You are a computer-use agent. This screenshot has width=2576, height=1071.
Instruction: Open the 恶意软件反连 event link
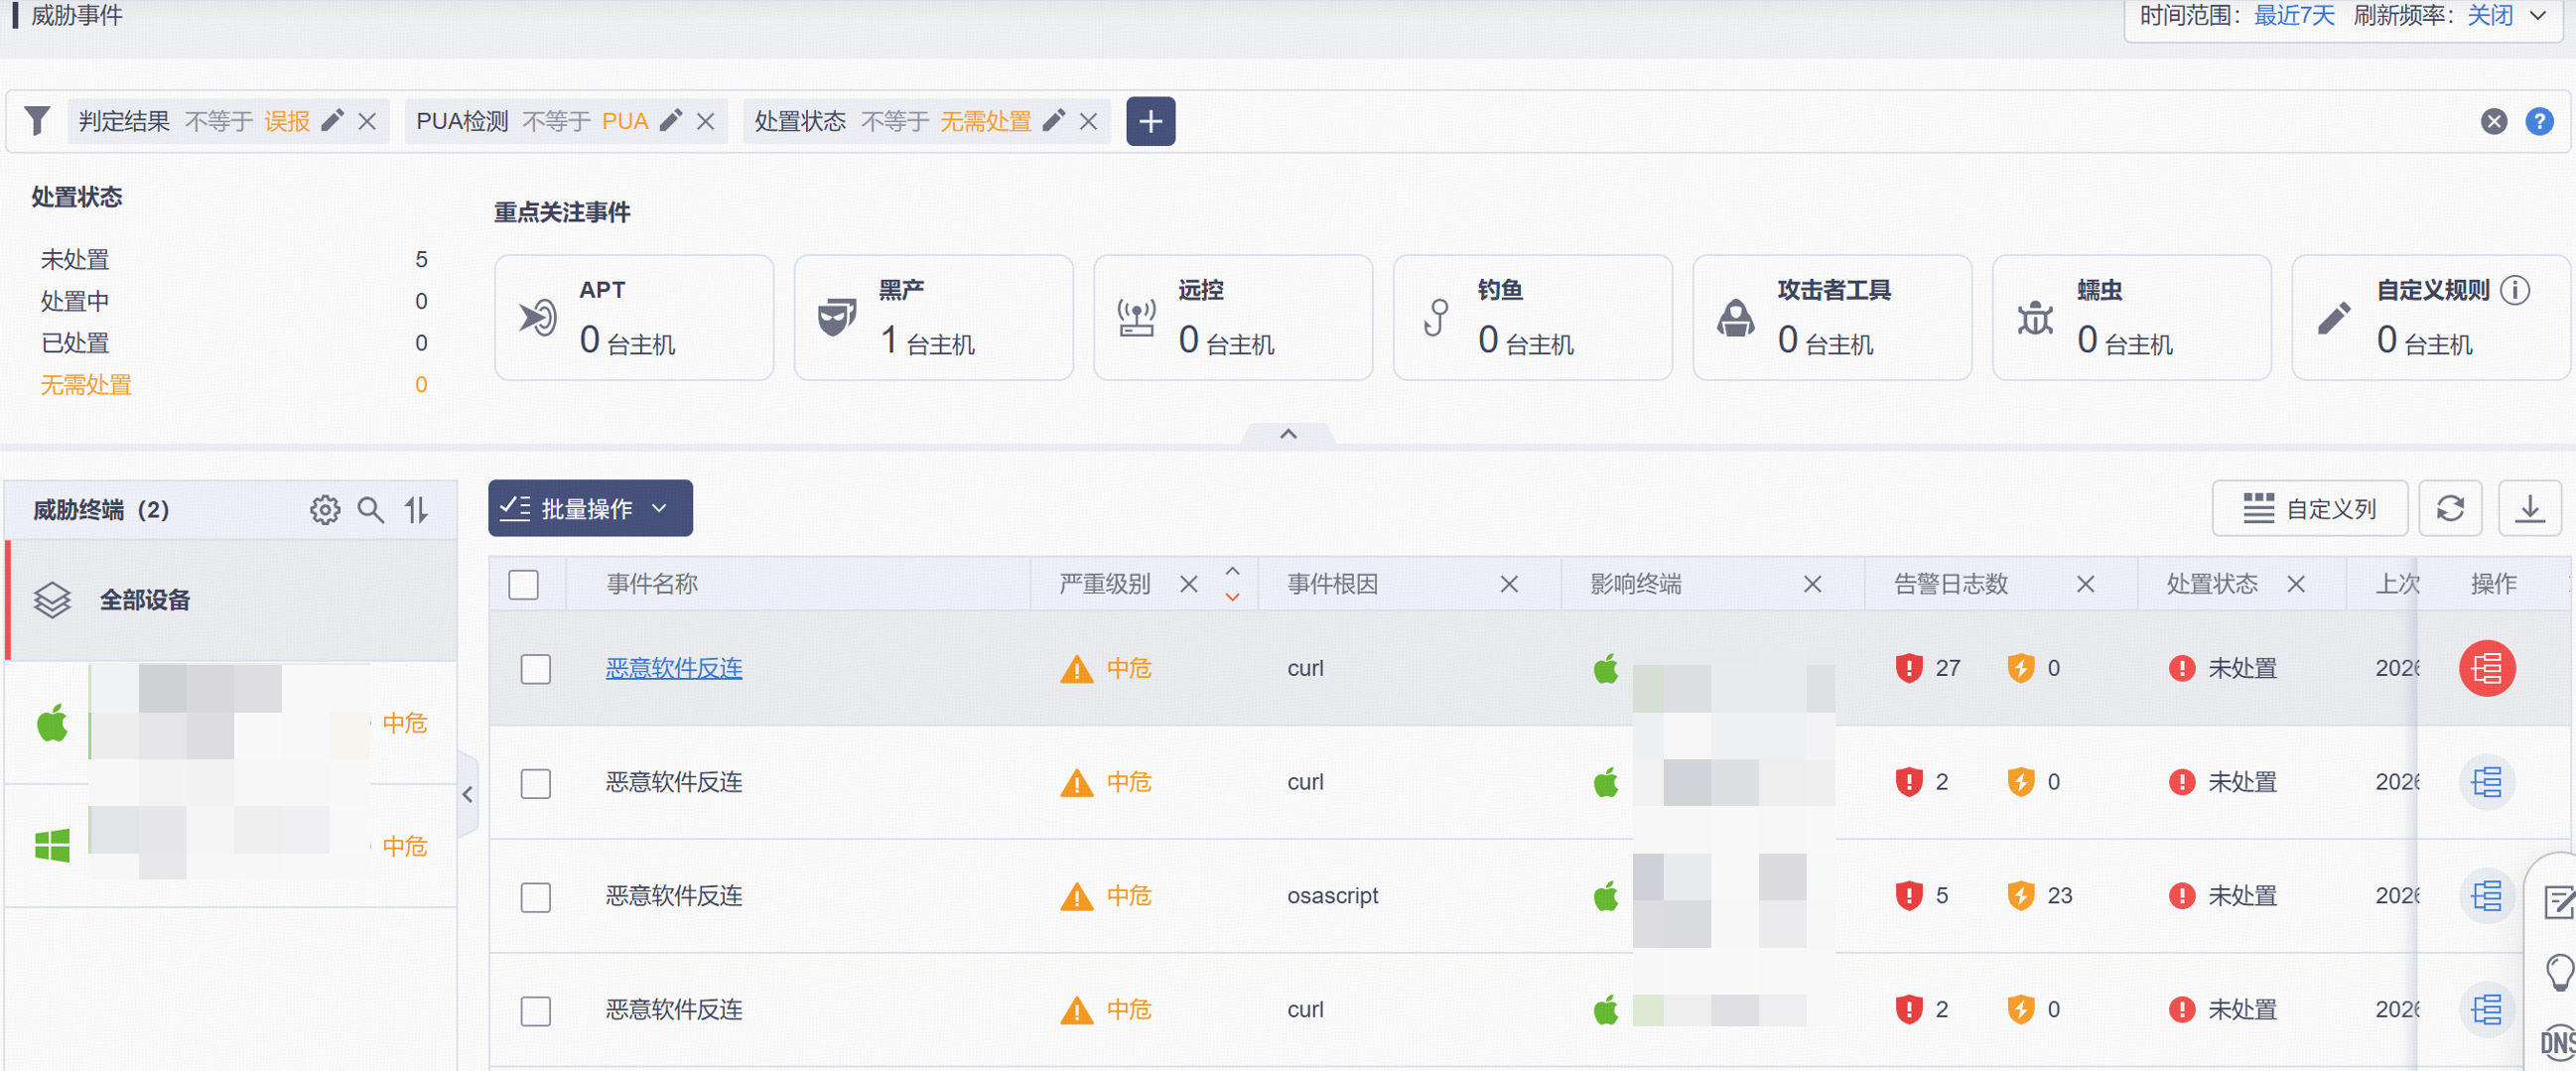coord(673,668)
